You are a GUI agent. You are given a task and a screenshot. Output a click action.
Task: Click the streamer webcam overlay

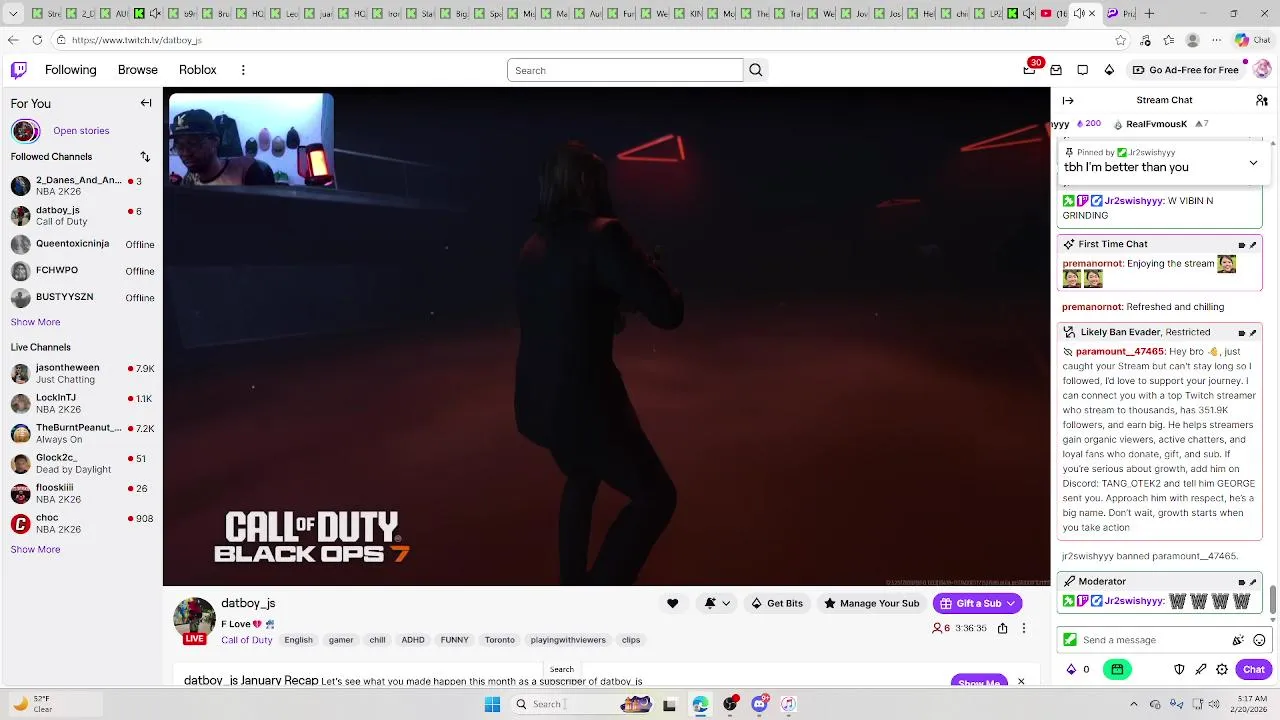pos(251,141)
